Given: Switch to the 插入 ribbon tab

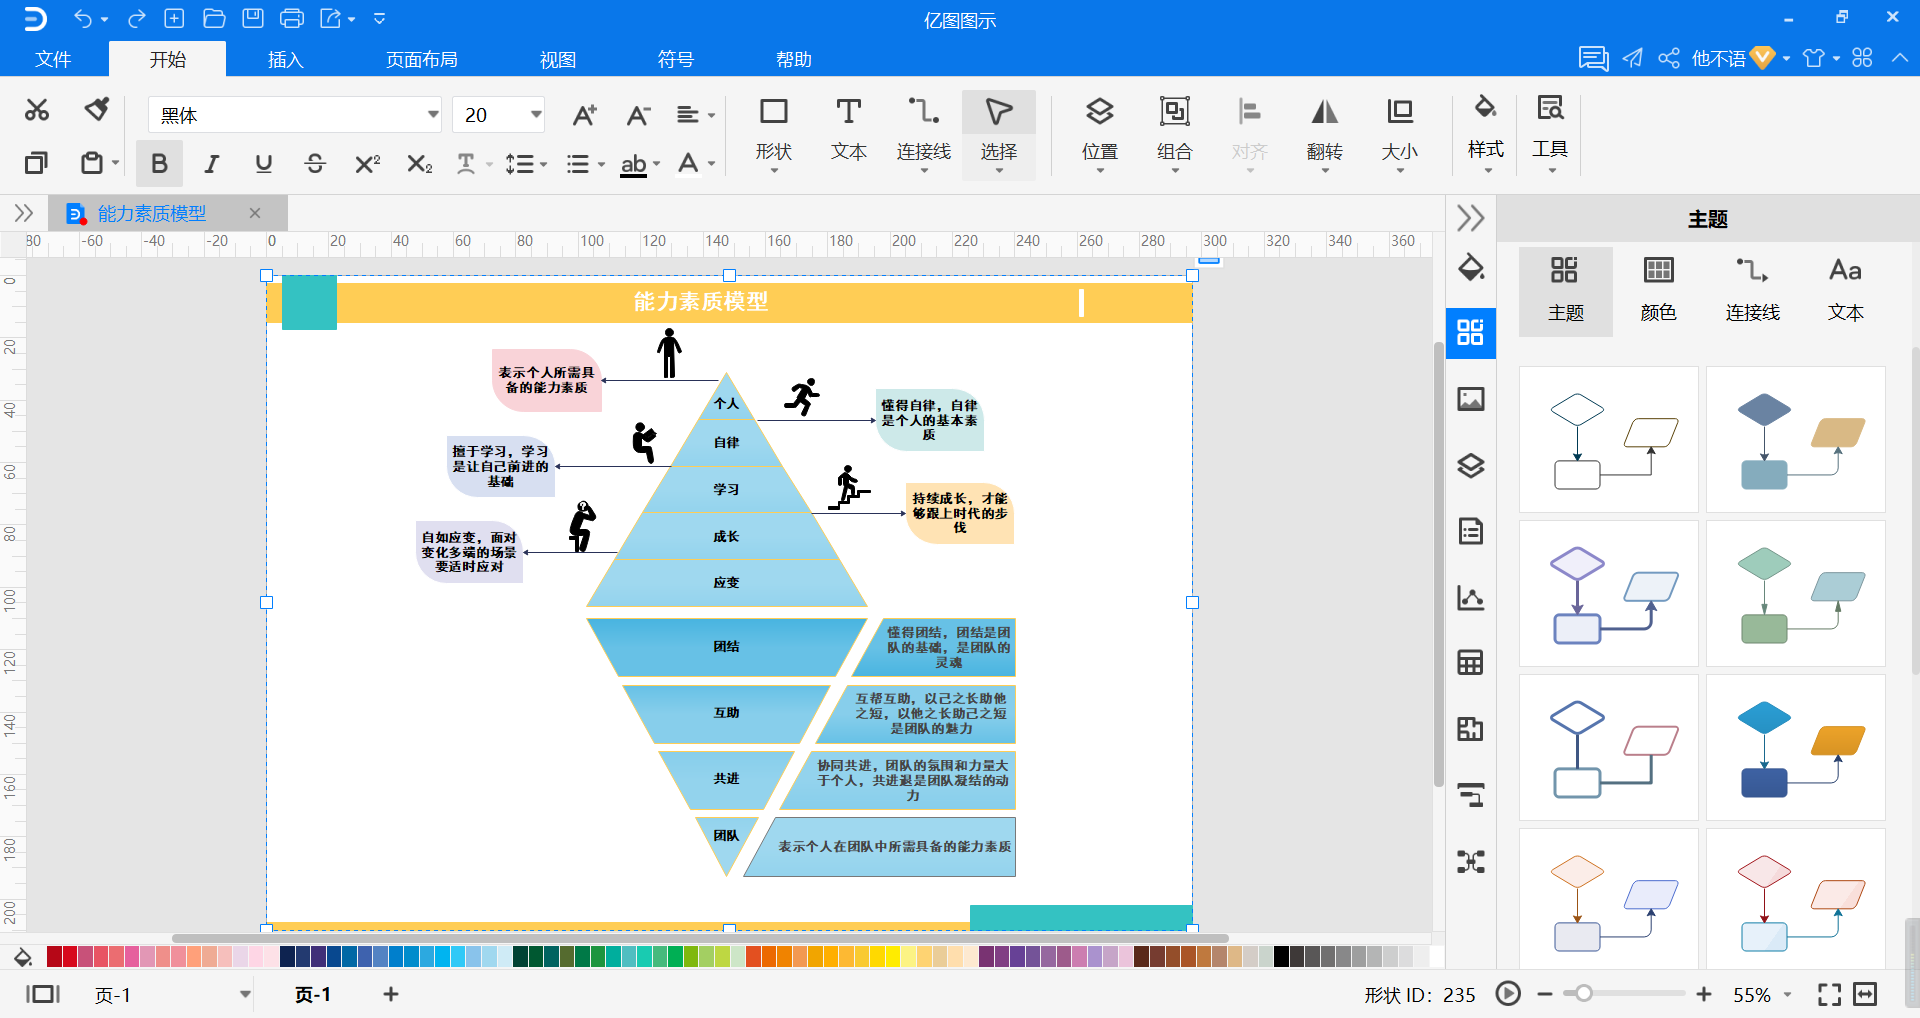Looking at the screenshot, I should 285,60.
